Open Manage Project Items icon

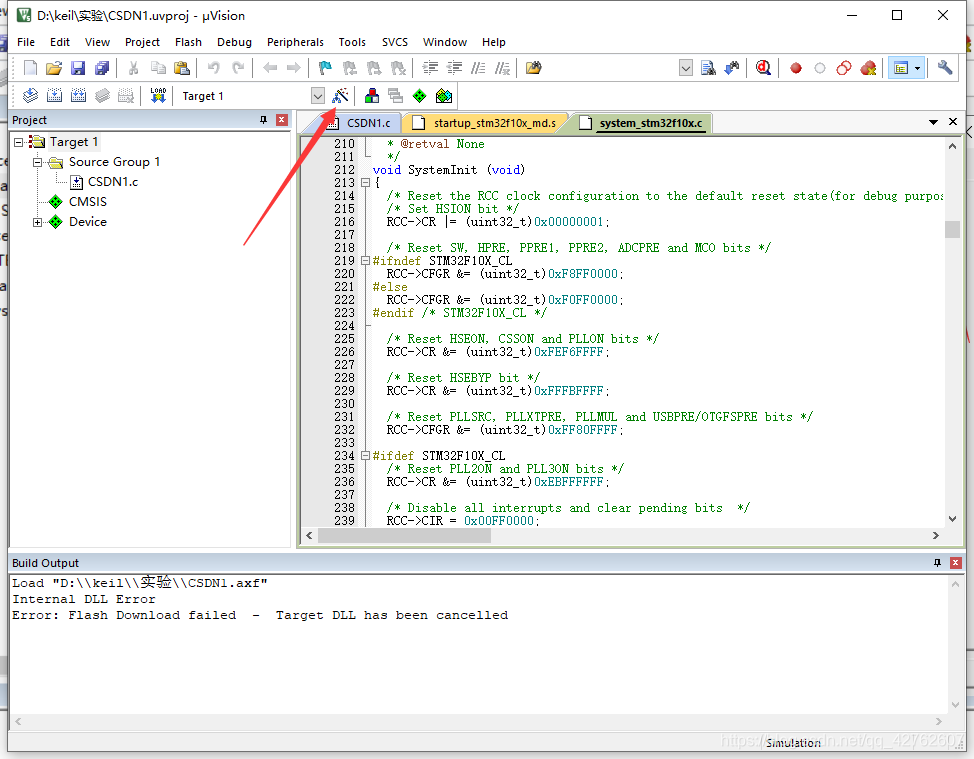(372, 96)
